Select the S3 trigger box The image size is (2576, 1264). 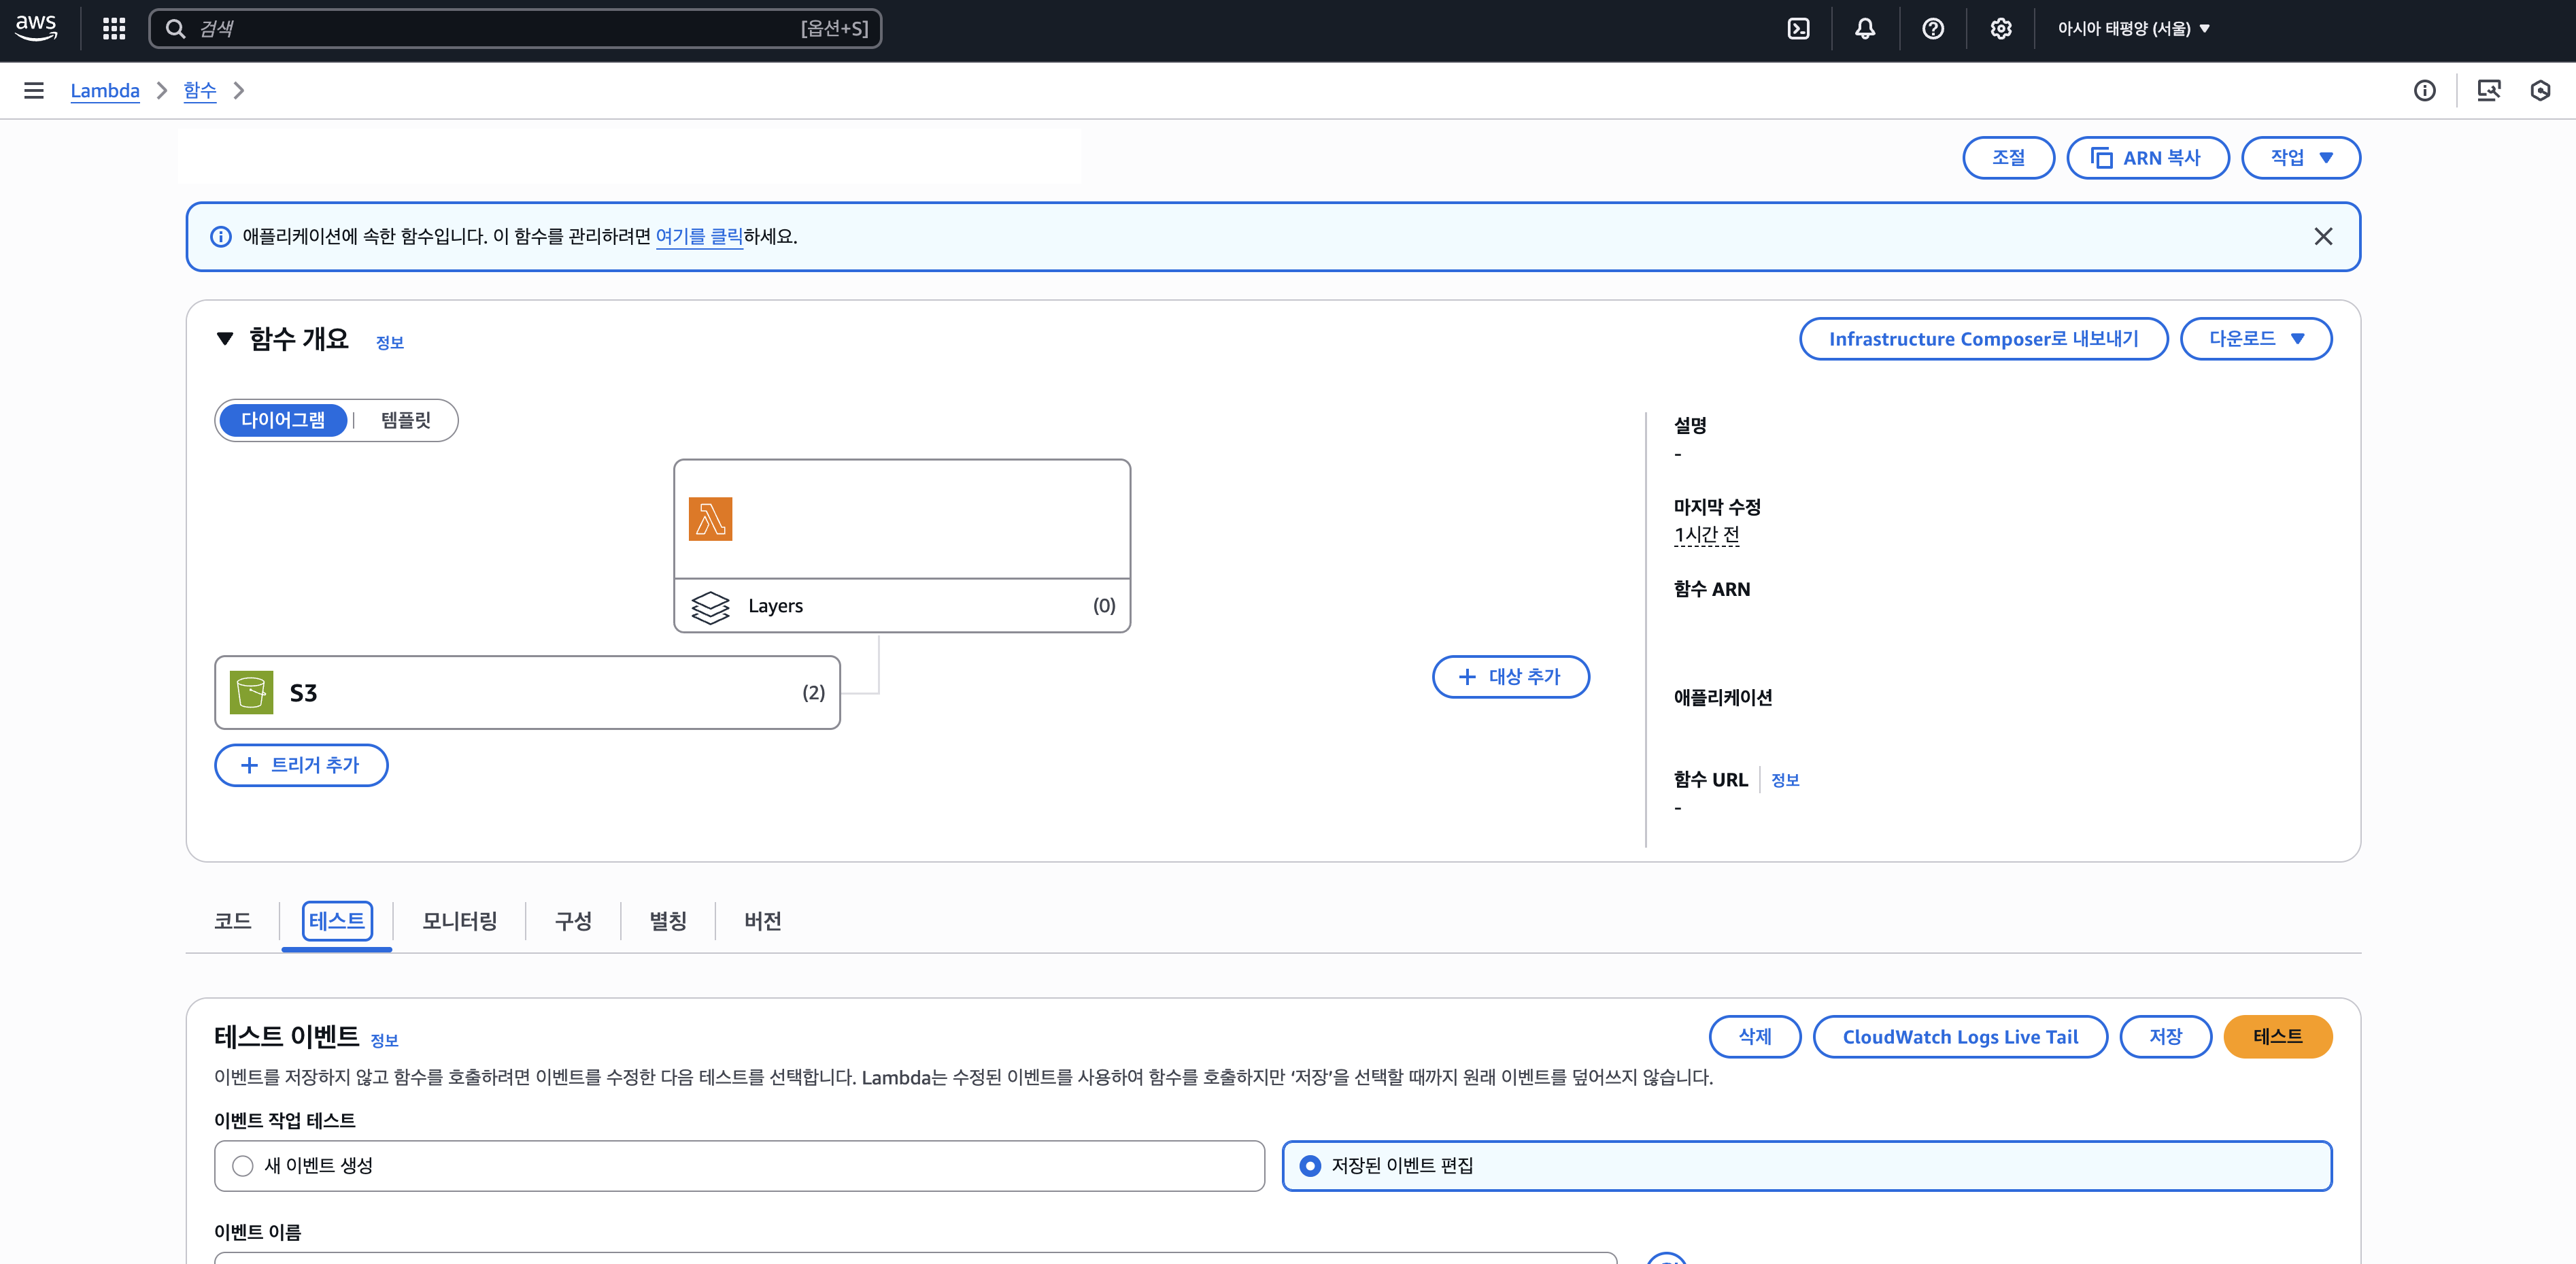[x=527, y=692]
